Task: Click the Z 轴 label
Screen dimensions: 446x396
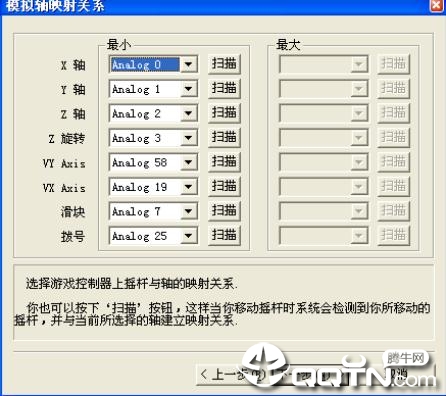Action: click(73, 114)
